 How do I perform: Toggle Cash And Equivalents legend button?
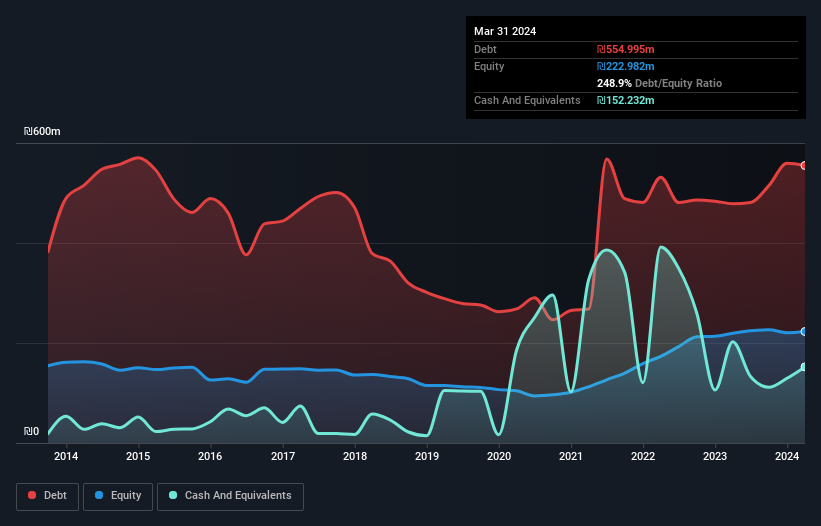(230, 496)
